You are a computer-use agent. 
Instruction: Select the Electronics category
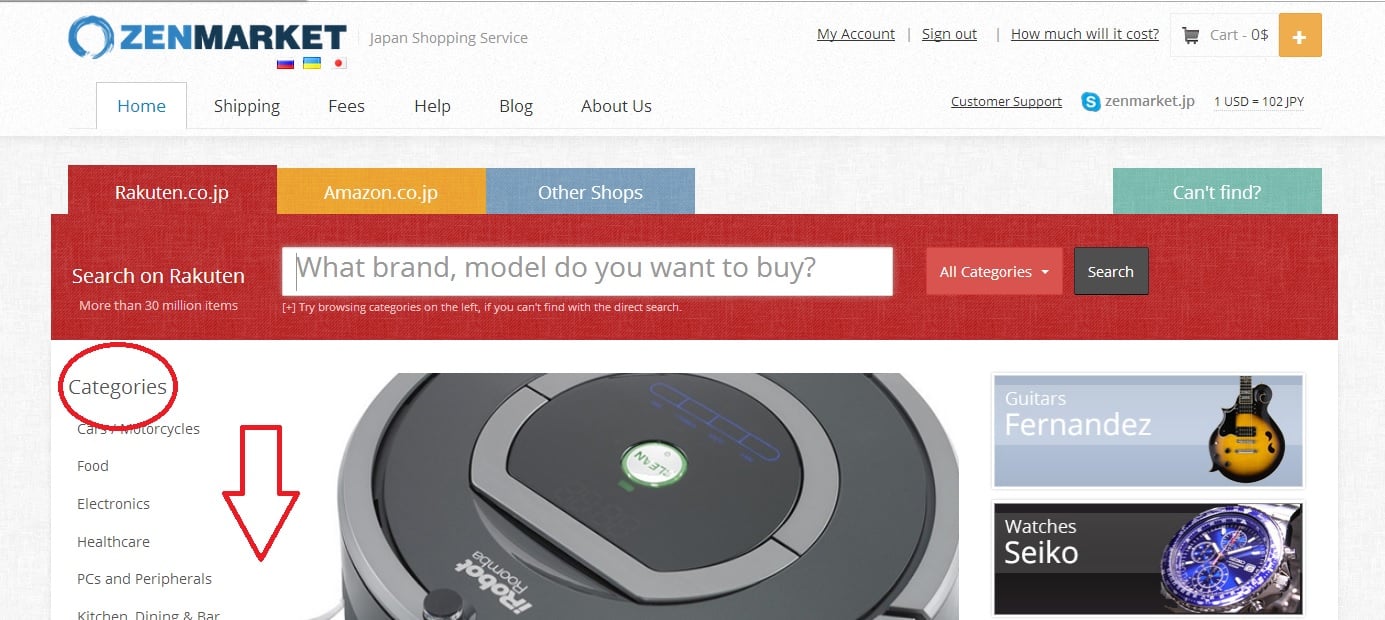tap(113, 504)
